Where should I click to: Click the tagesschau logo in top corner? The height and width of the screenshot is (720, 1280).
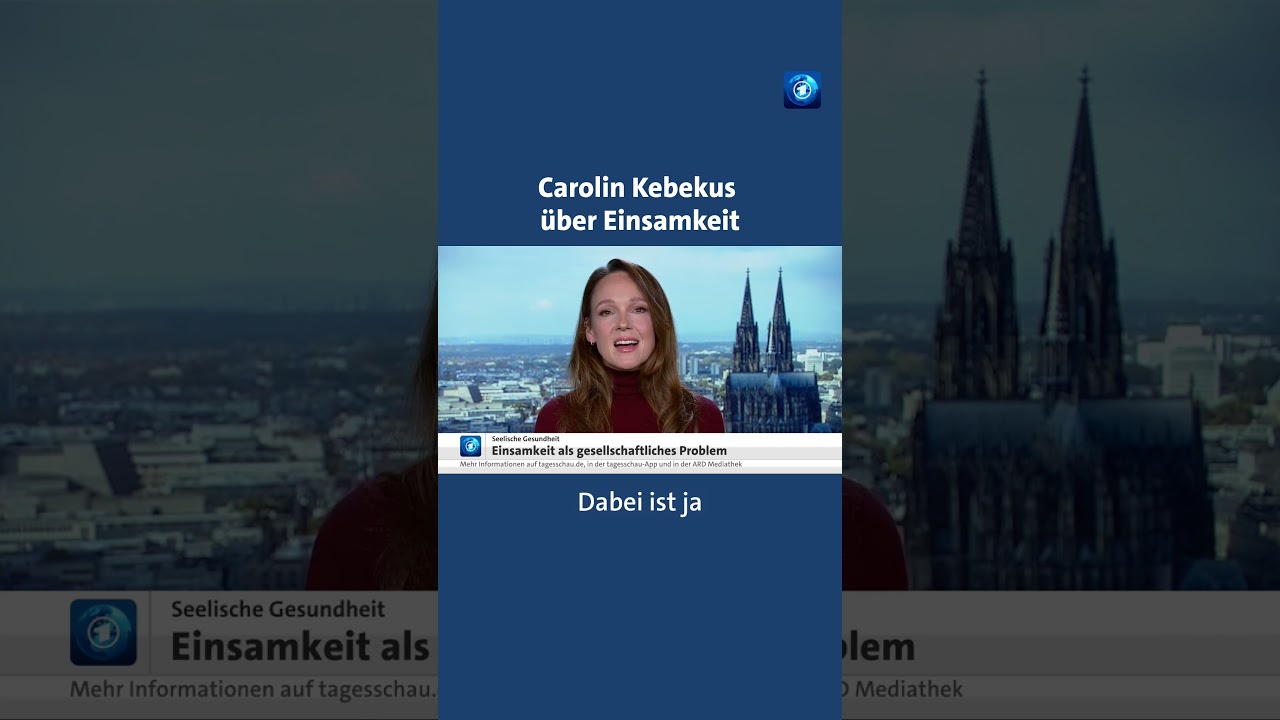[802, 90]
